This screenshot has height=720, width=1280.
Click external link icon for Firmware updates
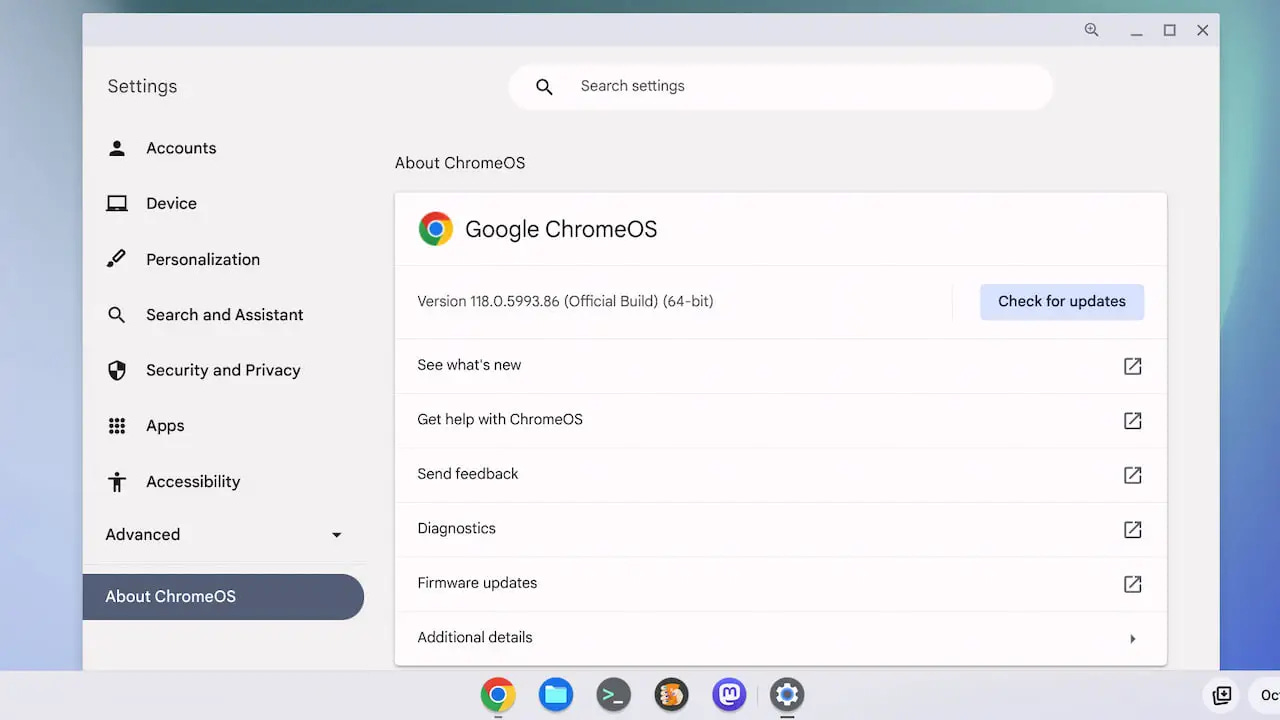pyautogui.click(x=1132, y=584)
